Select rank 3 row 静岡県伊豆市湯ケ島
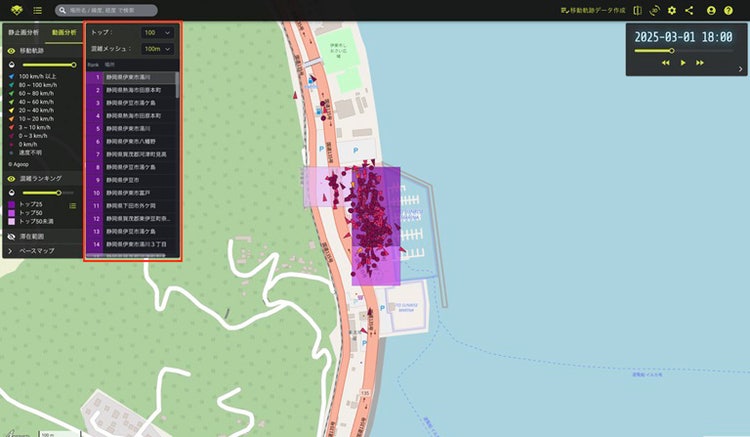The image size is (750, 437). [132, 103]
